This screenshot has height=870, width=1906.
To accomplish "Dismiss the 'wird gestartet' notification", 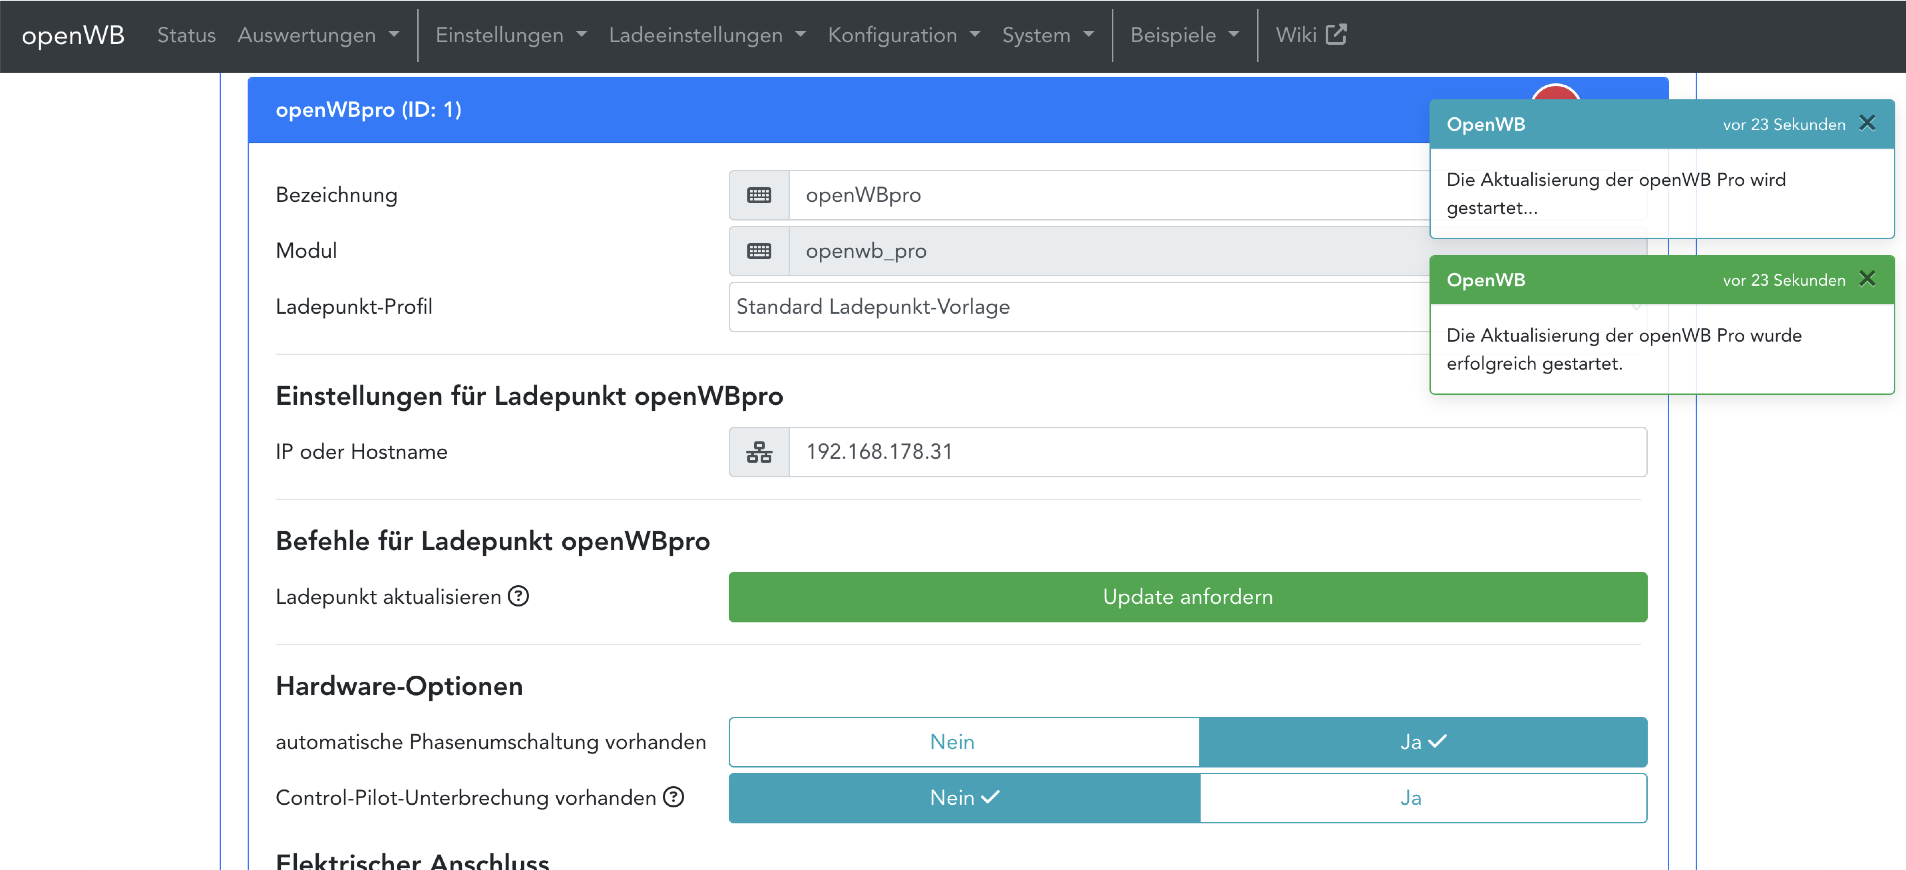I will 1866,123.
